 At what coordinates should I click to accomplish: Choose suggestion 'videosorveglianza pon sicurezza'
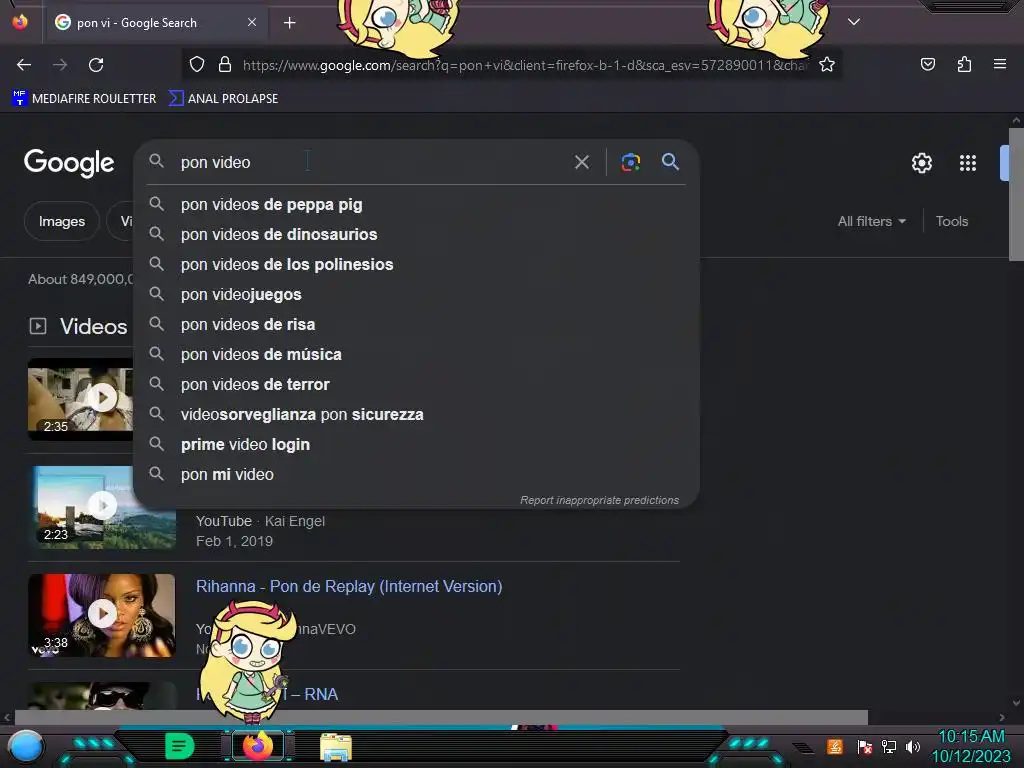click(416, 415)
